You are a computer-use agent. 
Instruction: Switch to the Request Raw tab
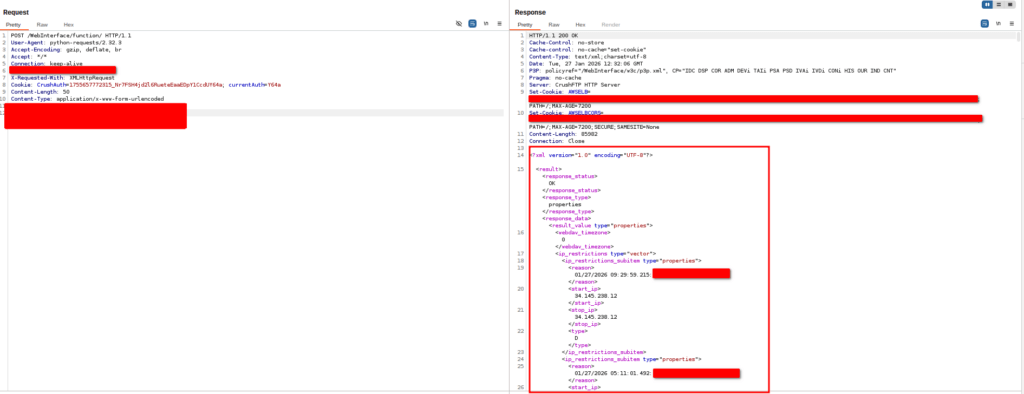[42, 24]
